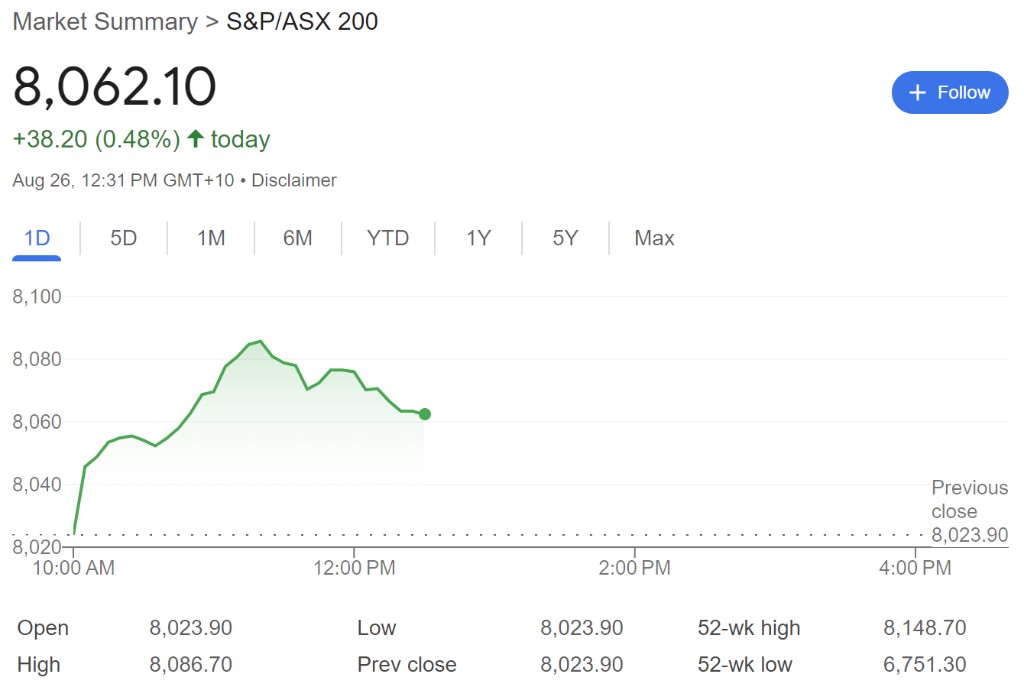The image size is (1024, 696).
Task: Show the 6M chart range
Action: pos(297,238)
